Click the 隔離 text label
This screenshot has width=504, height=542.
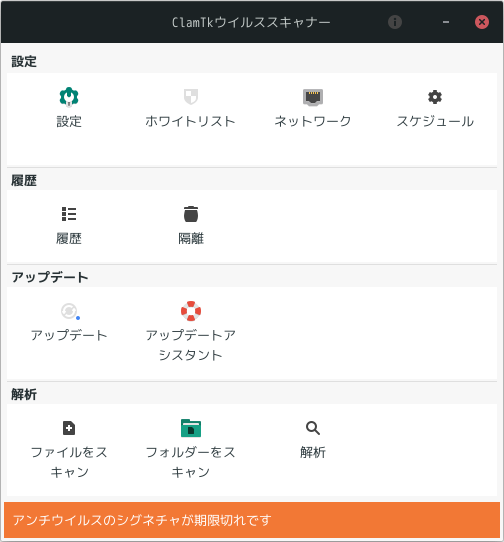(191, 239)
